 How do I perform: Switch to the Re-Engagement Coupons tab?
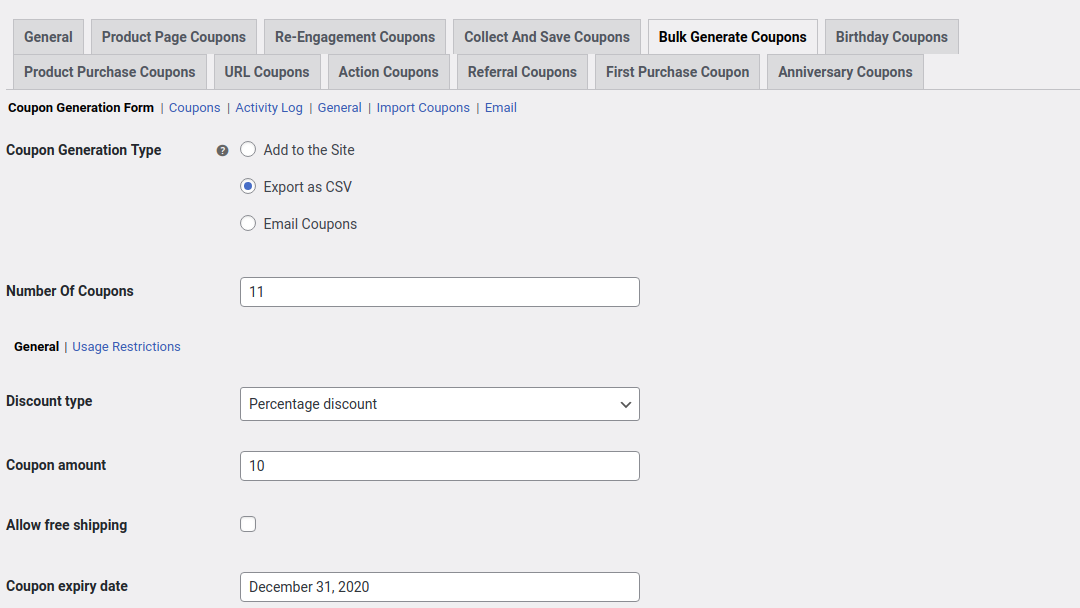[x=354, y=36]
